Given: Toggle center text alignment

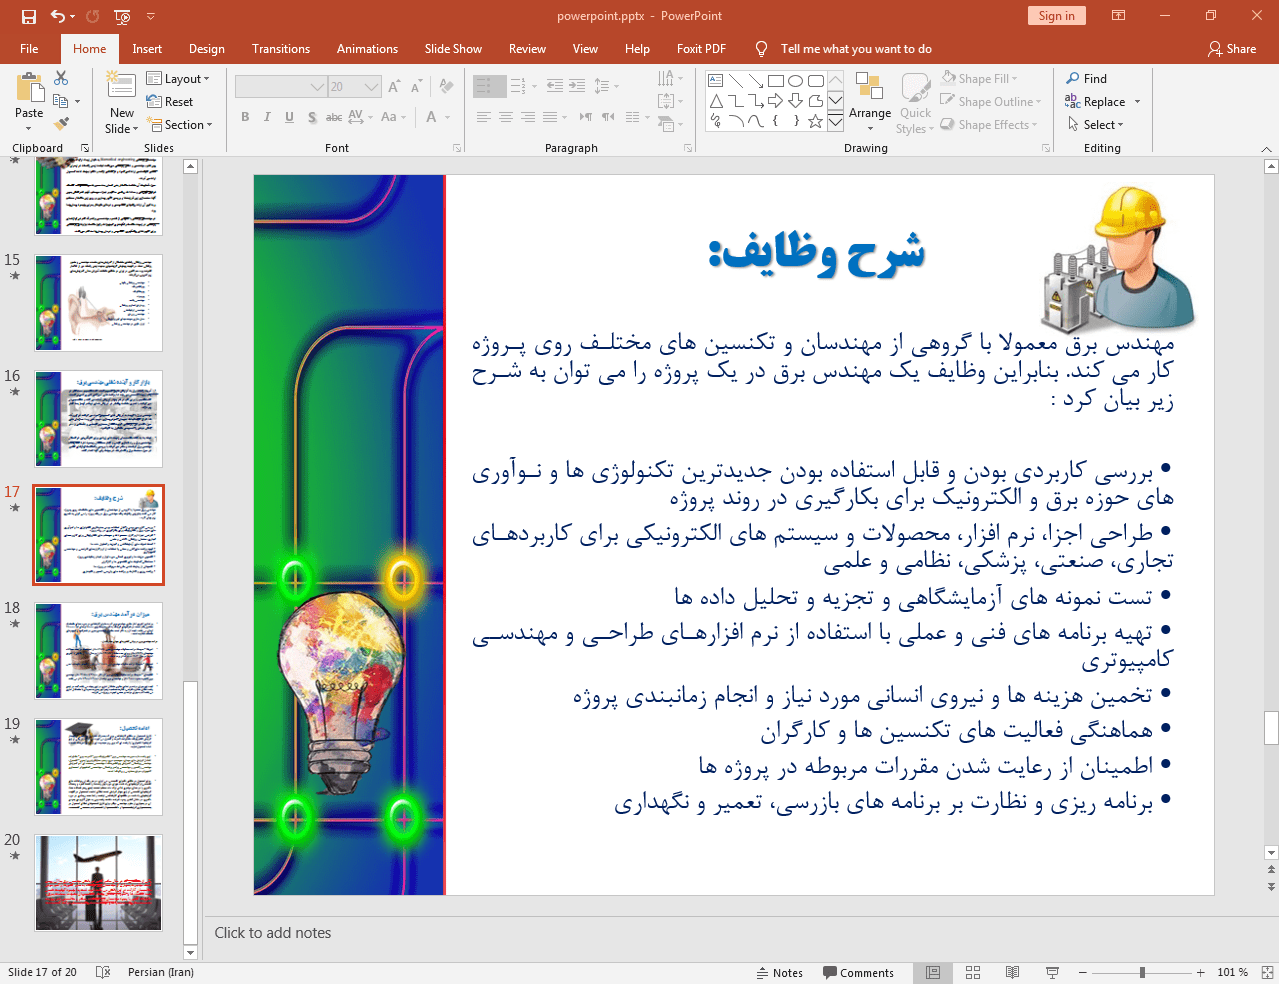Looking at the screenshot, I should (506, 117).
